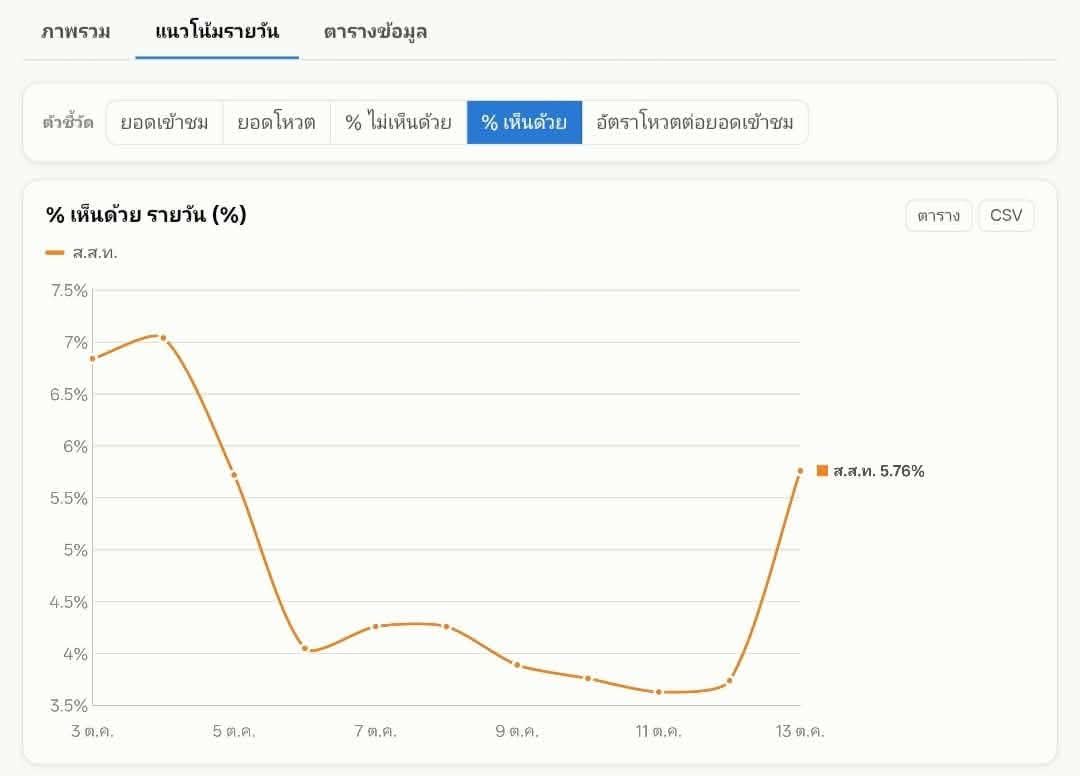The width and height of the screenshot is (1080, 776).
Task: Click the 13 ต.ค. x-axis label
Action: point(800,731)
